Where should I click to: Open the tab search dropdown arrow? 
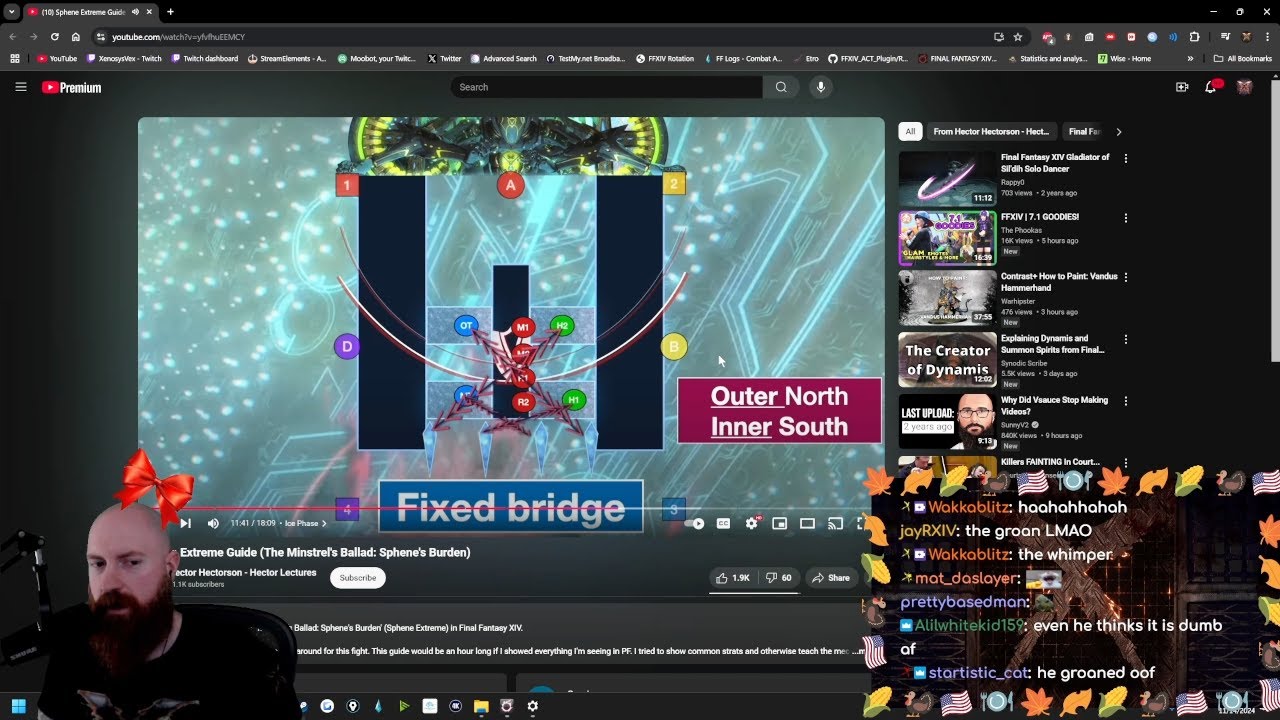pos(10,12)
